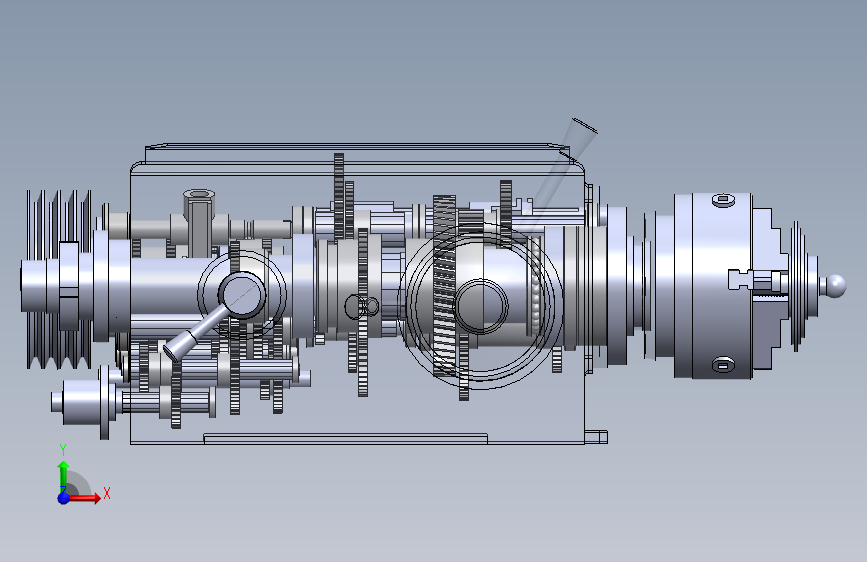Click the red X axis arrow of the triad
Image resolution: width=867 pixels, height=562 pixels.
pyautogui.click(x=86, y=498)
